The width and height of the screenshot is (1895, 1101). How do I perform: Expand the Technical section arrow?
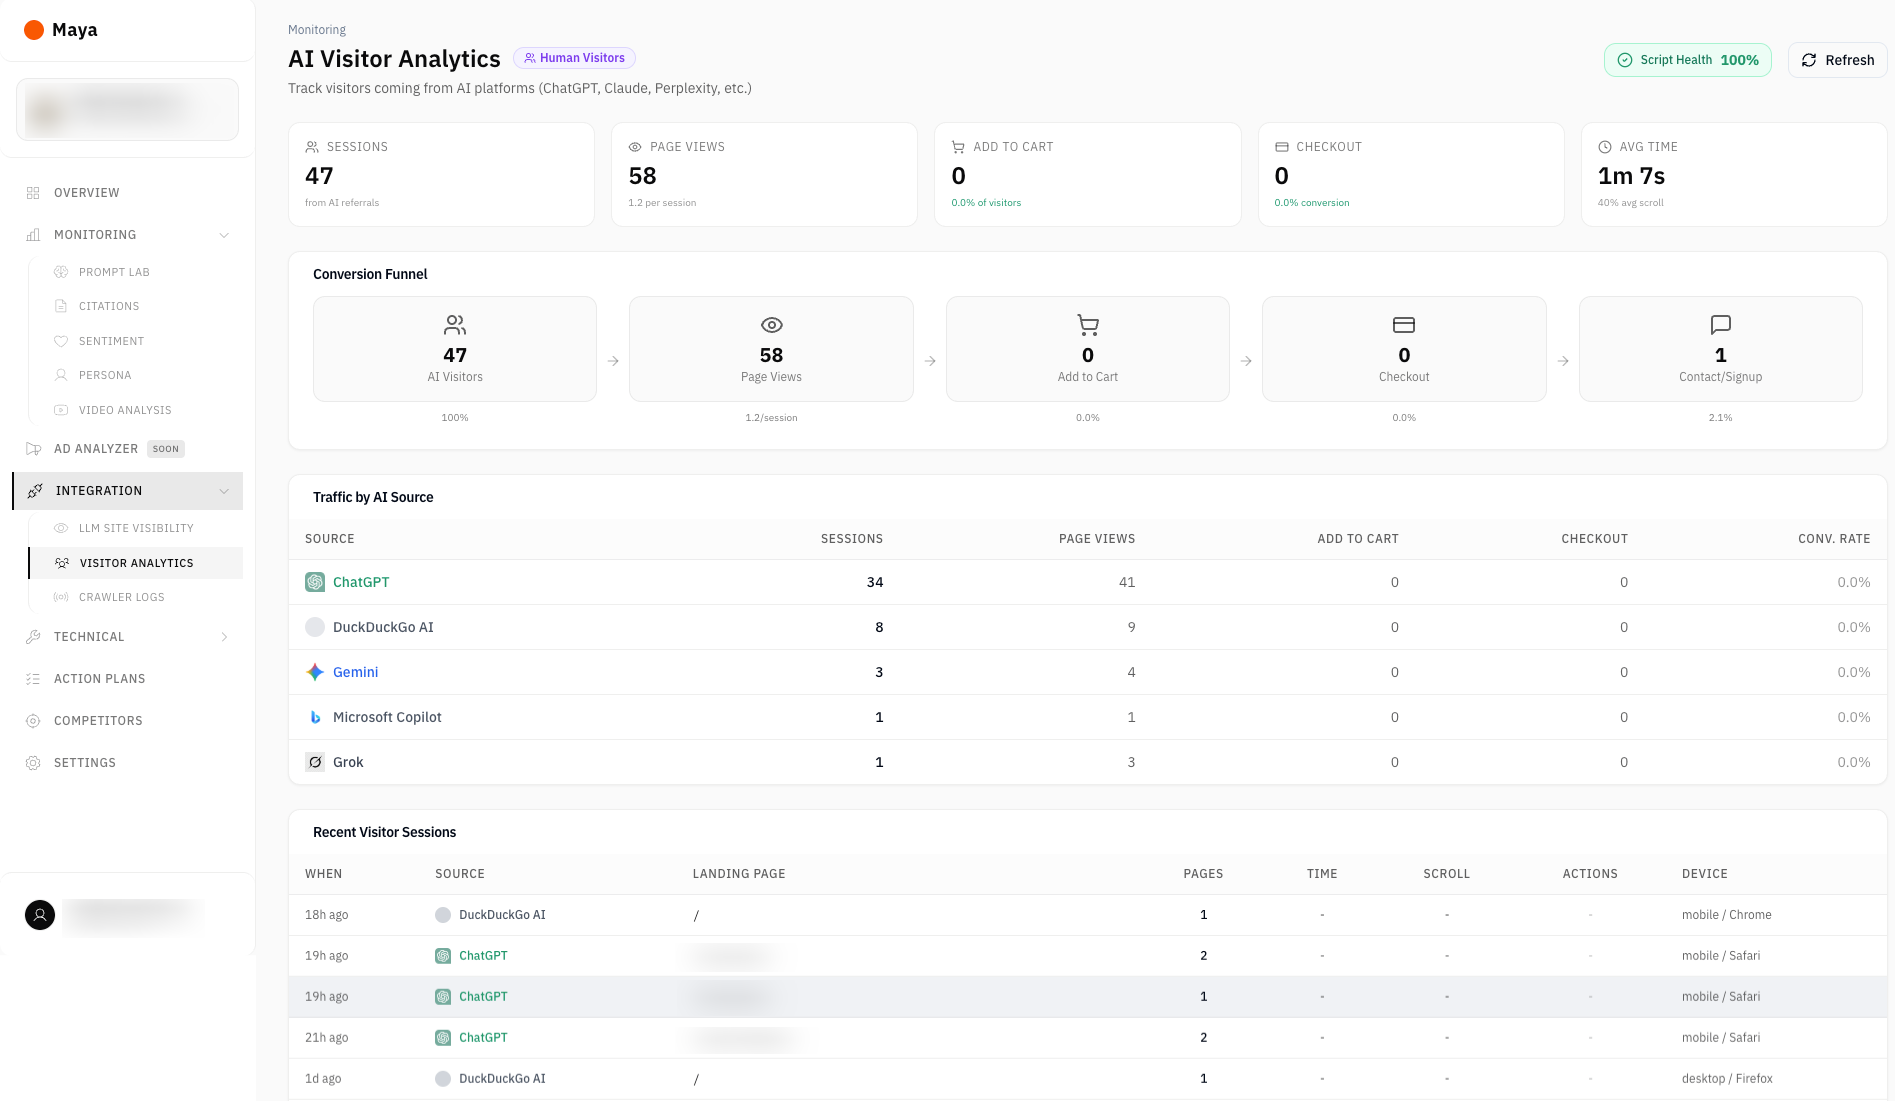(224, 637)
